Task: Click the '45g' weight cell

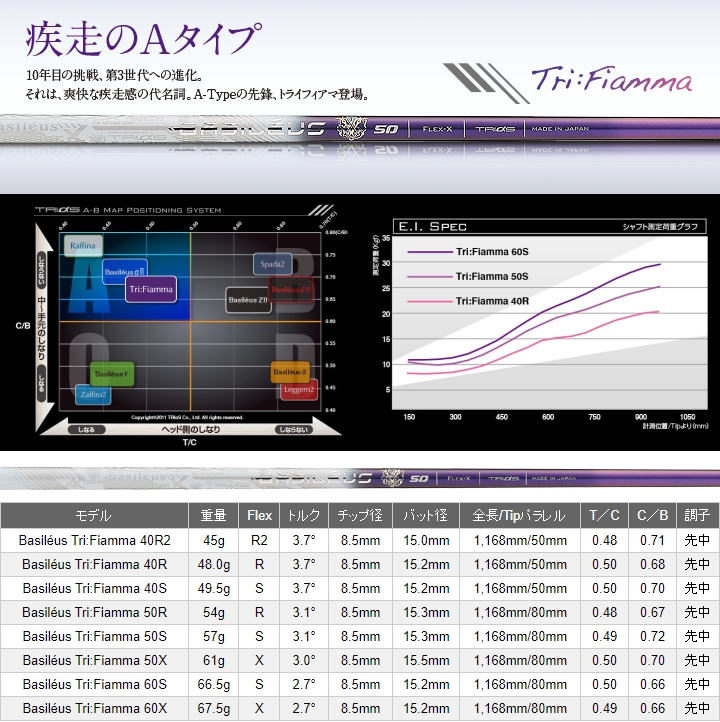Action: 214,540
